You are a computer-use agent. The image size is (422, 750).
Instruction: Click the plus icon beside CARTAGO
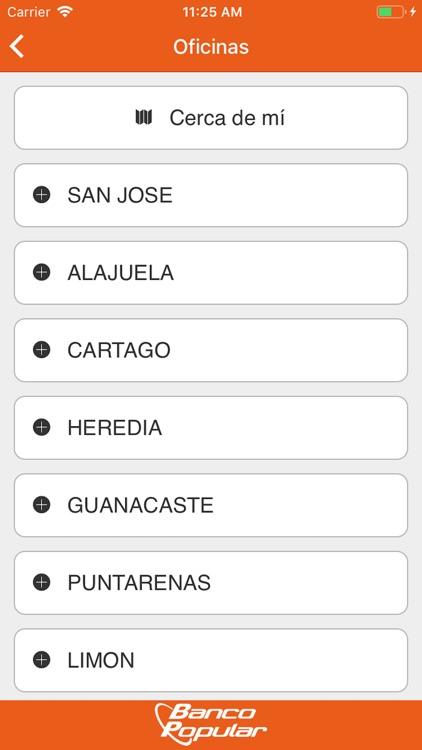tap(42, 350)
